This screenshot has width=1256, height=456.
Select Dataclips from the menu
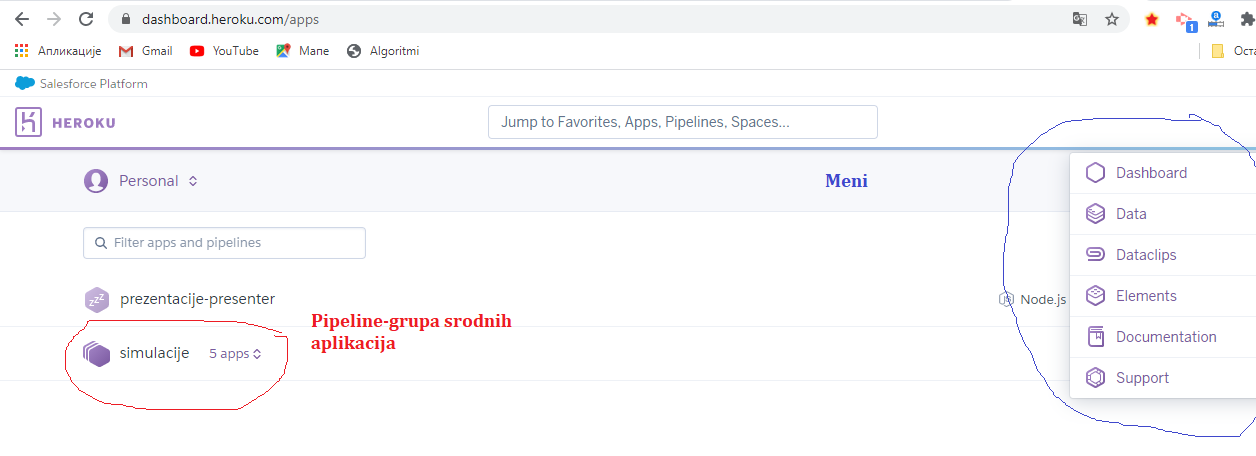[1163, 255]
